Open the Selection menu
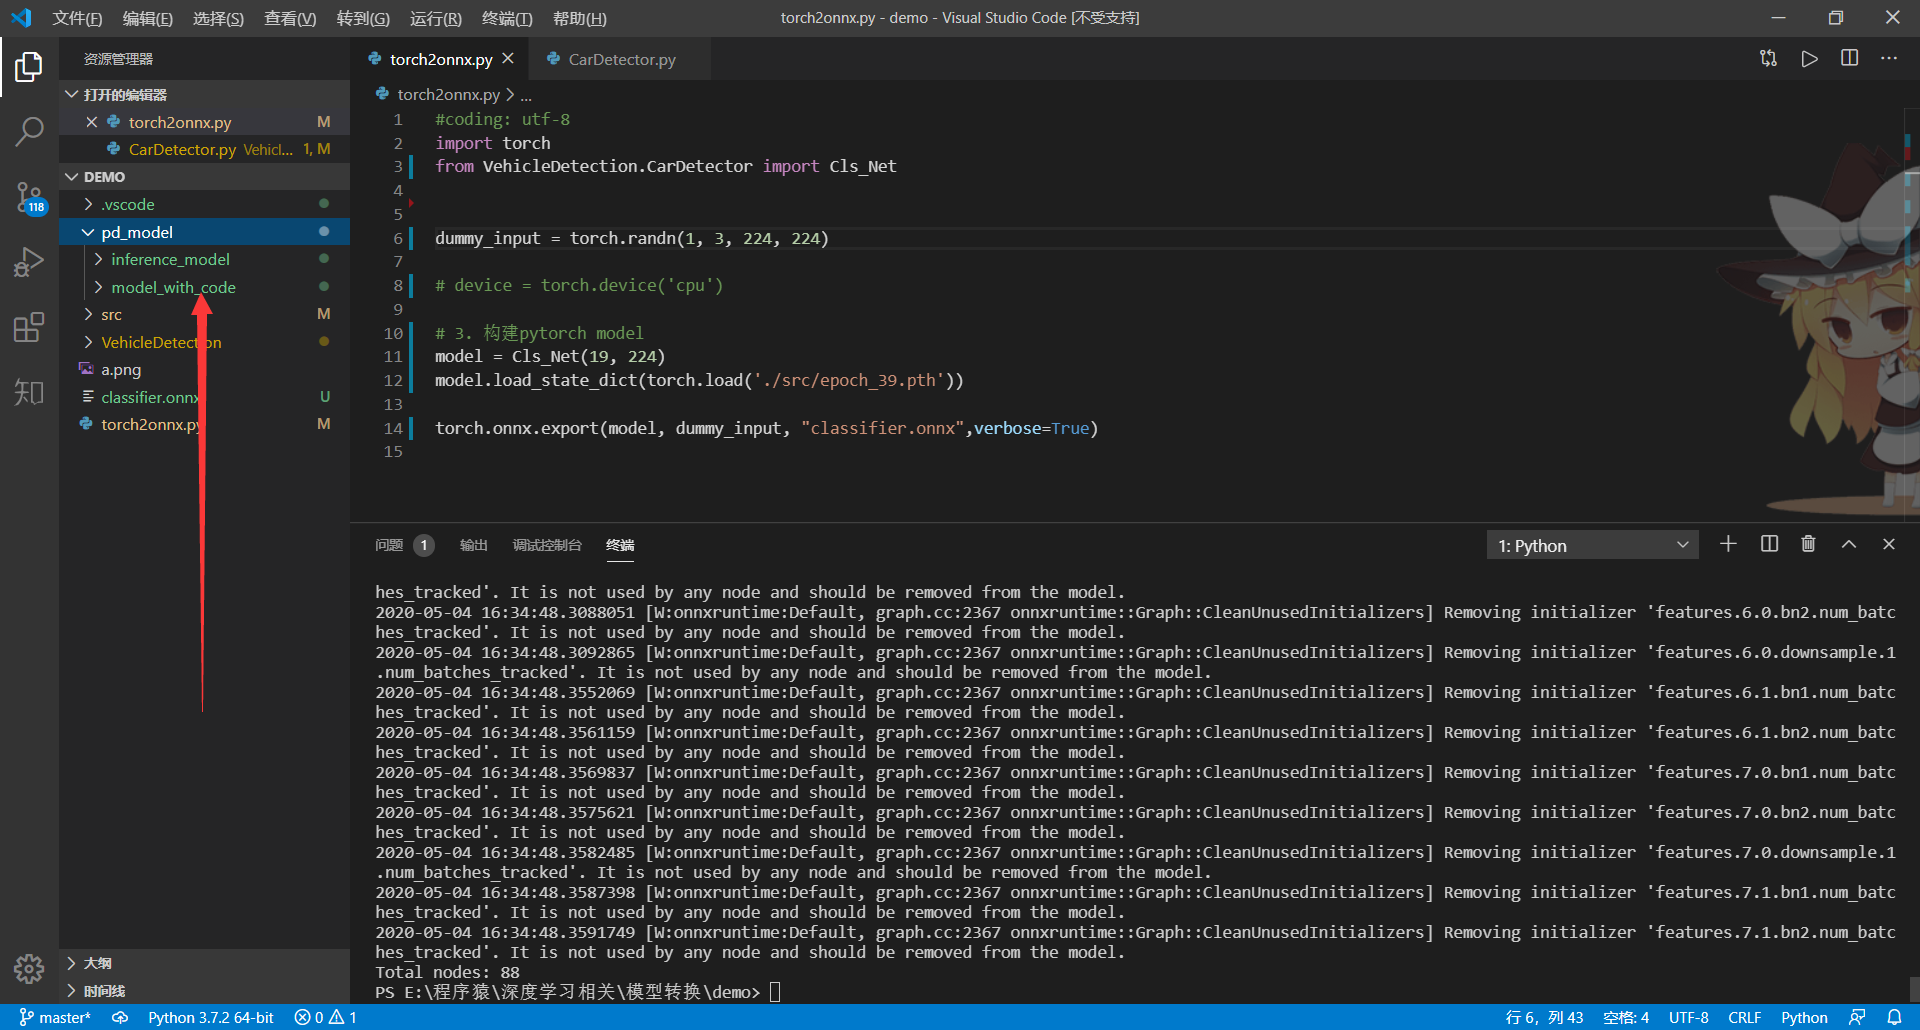Viewport: 1920px width, 1030px height. coord(218,18)
